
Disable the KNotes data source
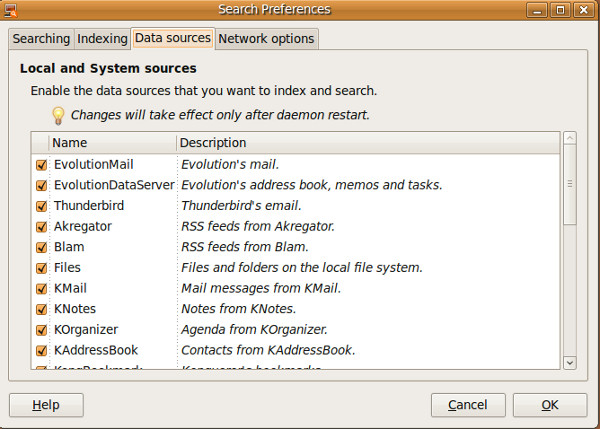click(x=41, y=310)
